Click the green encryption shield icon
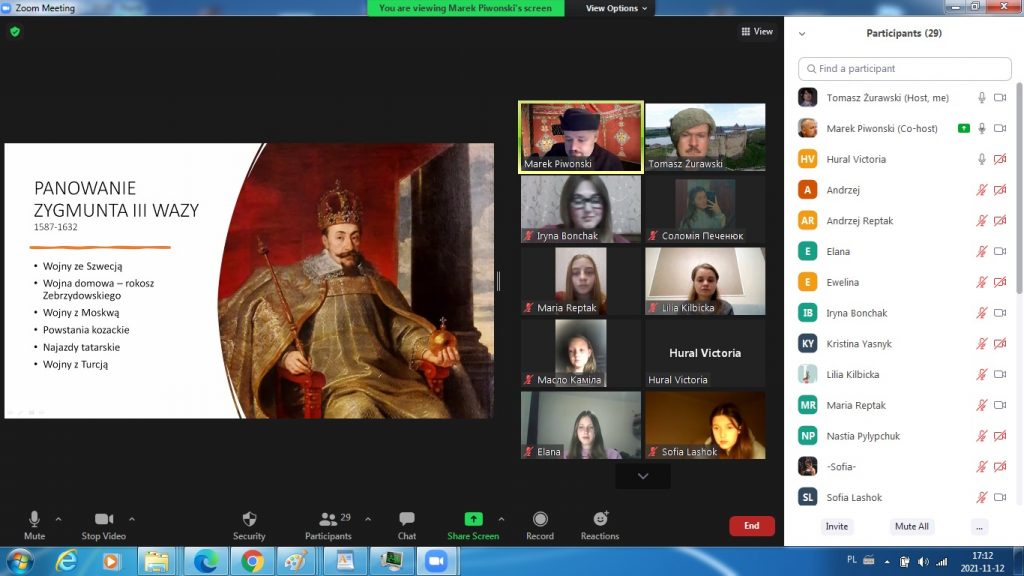 [15, 32]
